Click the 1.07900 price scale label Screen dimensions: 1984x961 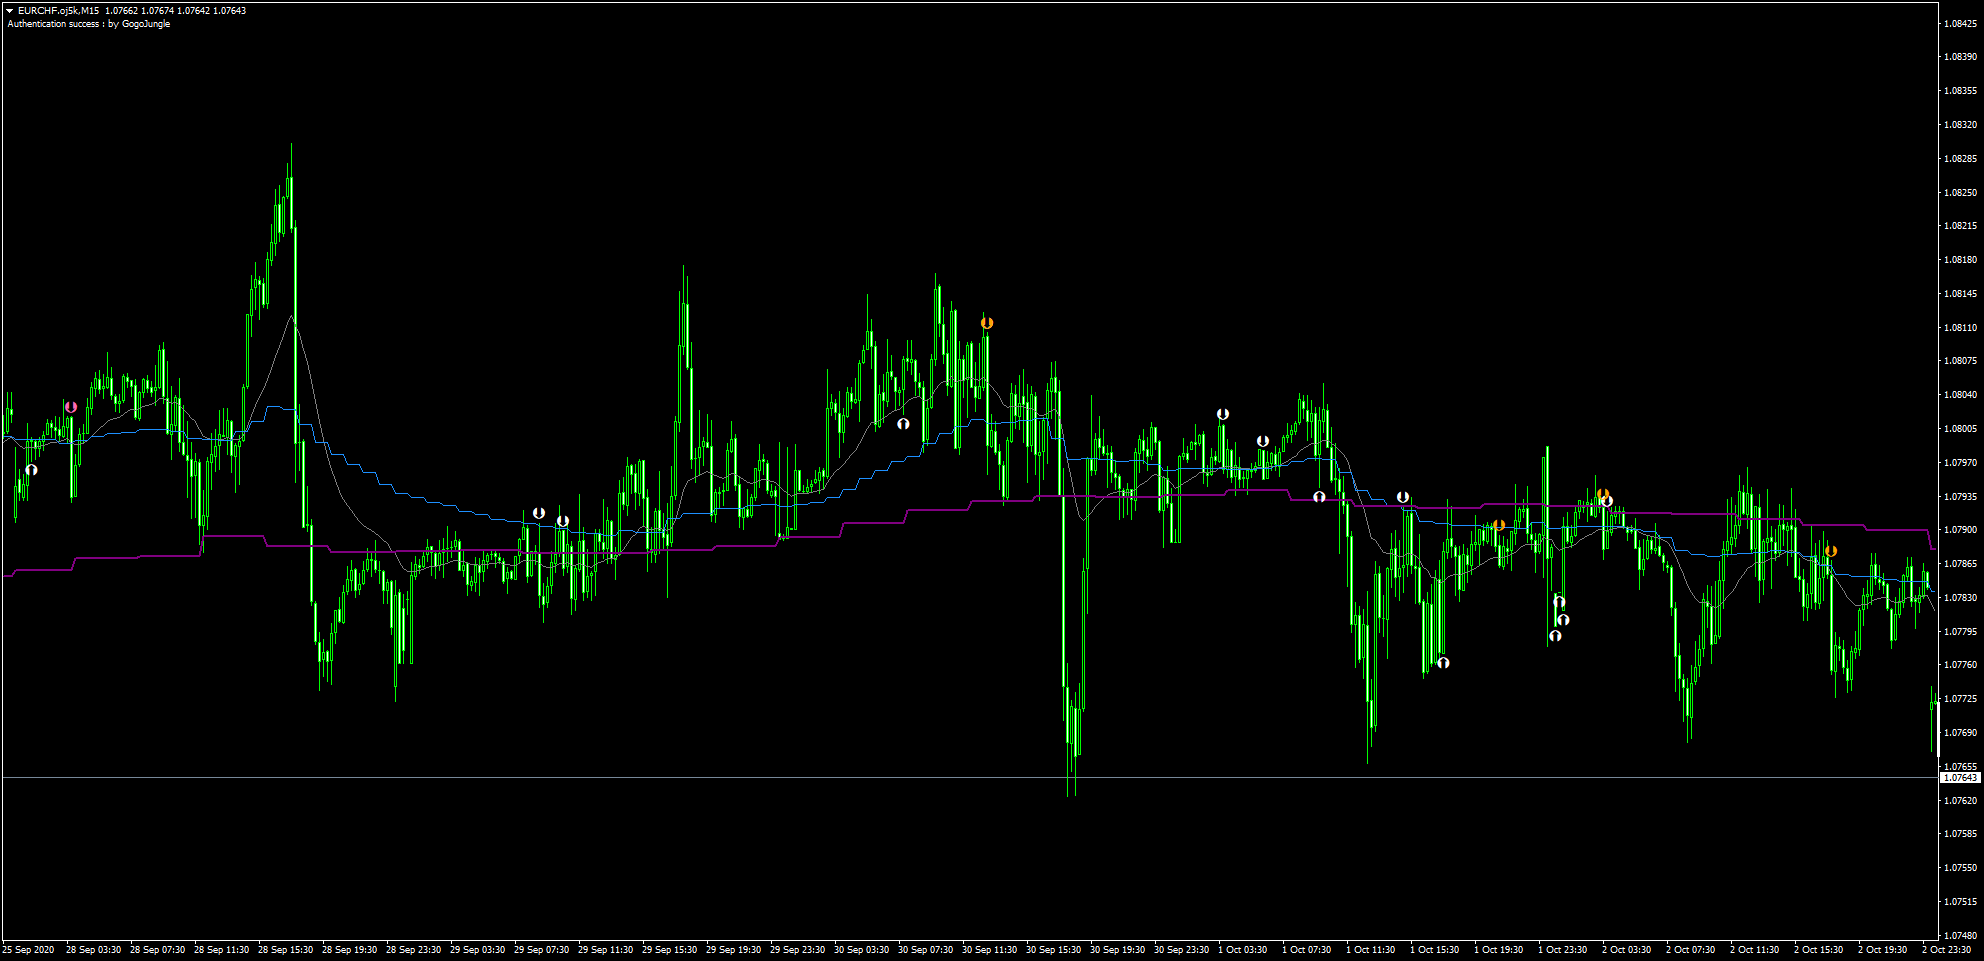[1960, 530]
